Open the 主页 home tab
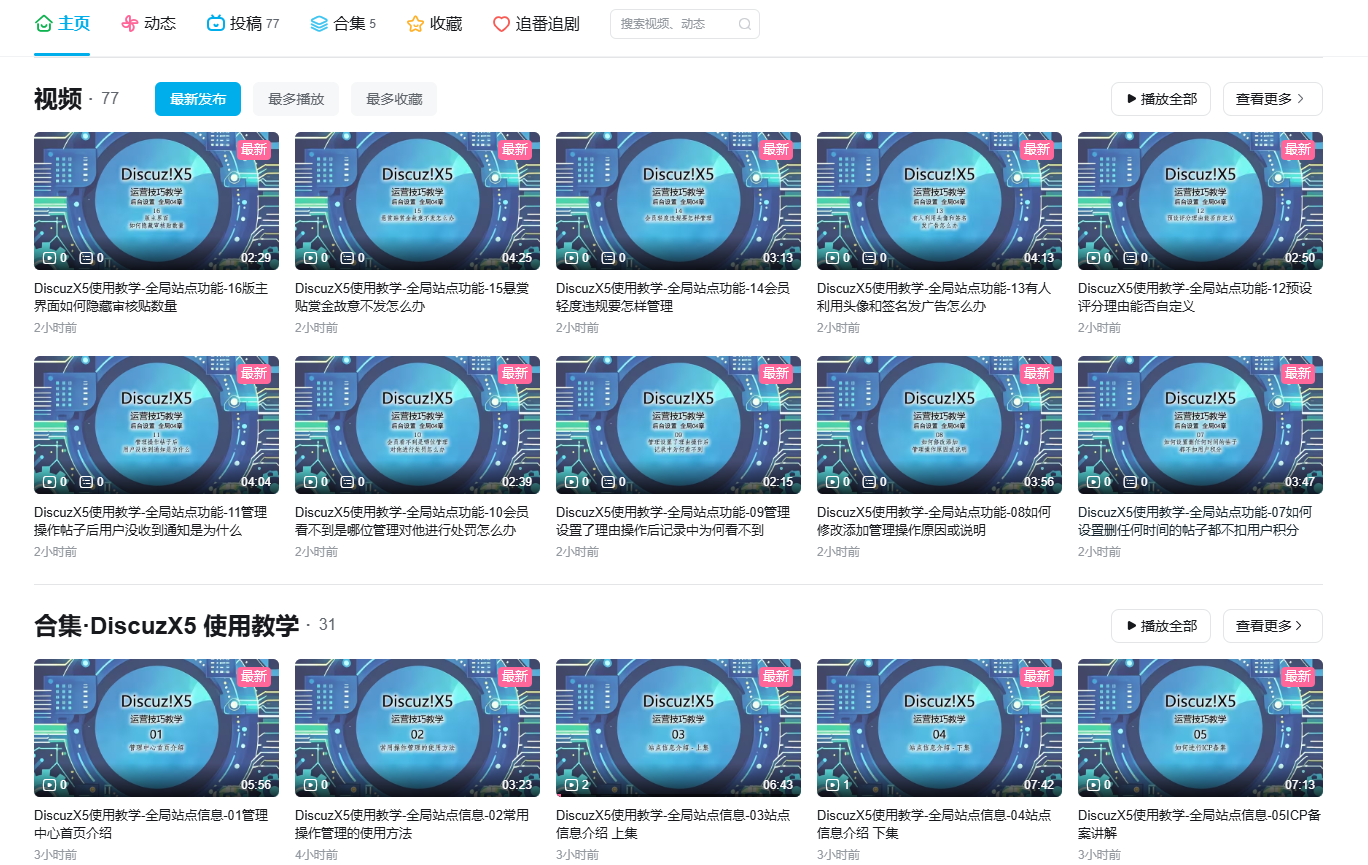Screen dimensions: 1368x865 click(x=62, y=23)
